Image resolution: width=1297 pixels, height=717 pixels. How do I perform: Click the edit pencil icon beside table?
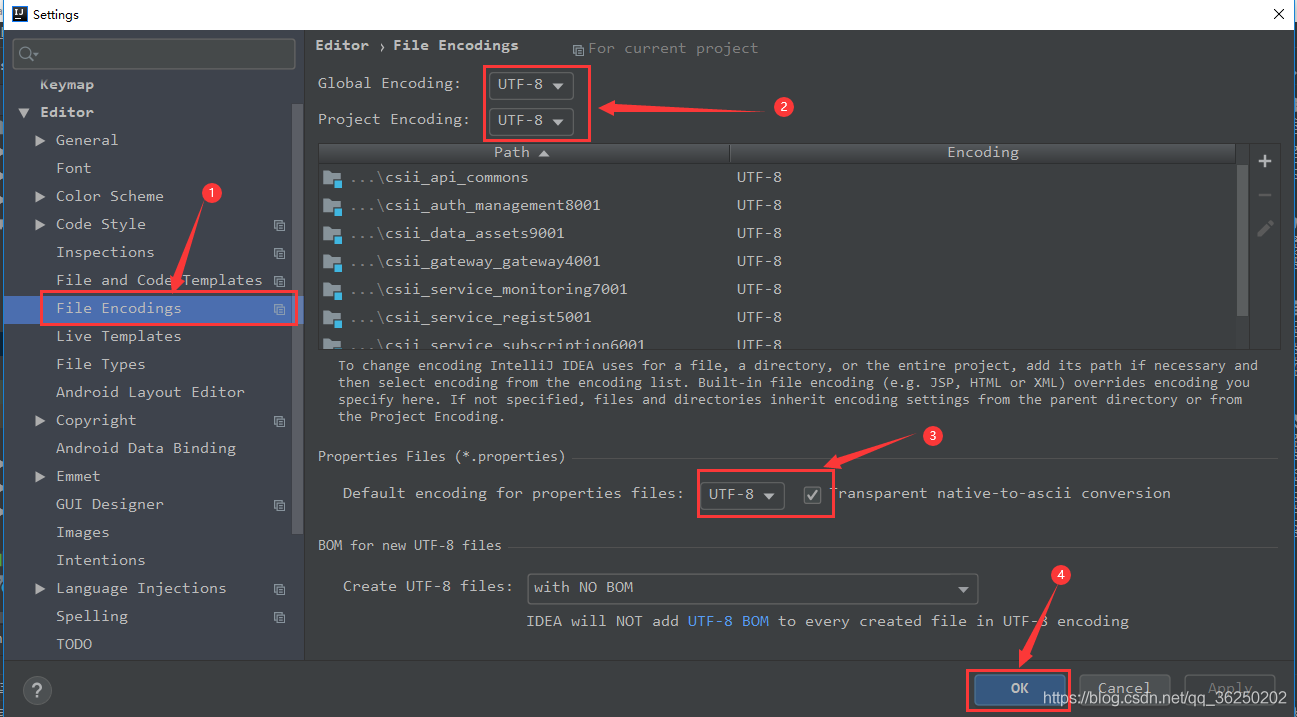1265,228
